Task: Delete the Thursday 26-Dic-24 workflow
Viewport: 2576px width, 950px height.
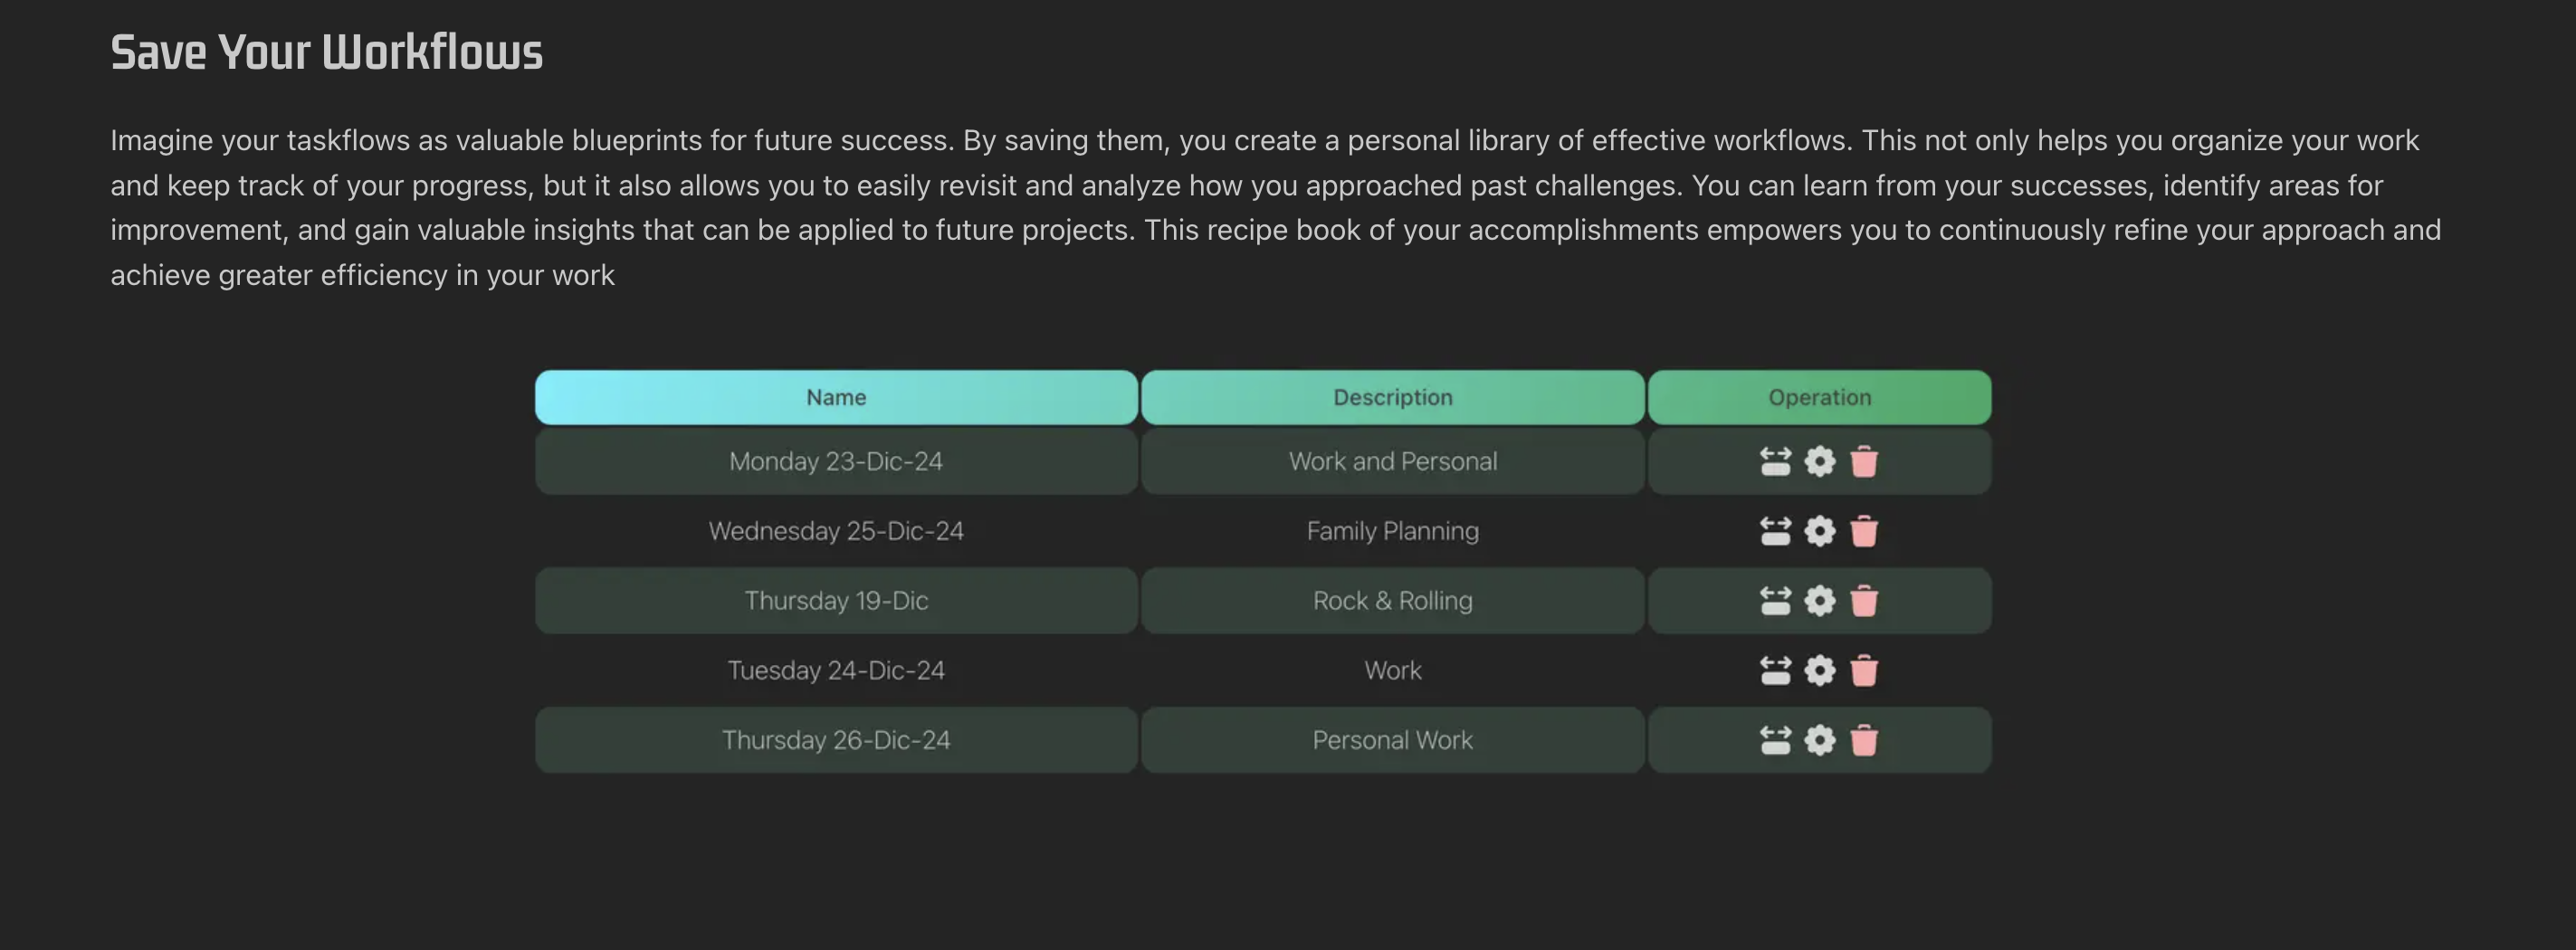Action: tap(1864, 740)
